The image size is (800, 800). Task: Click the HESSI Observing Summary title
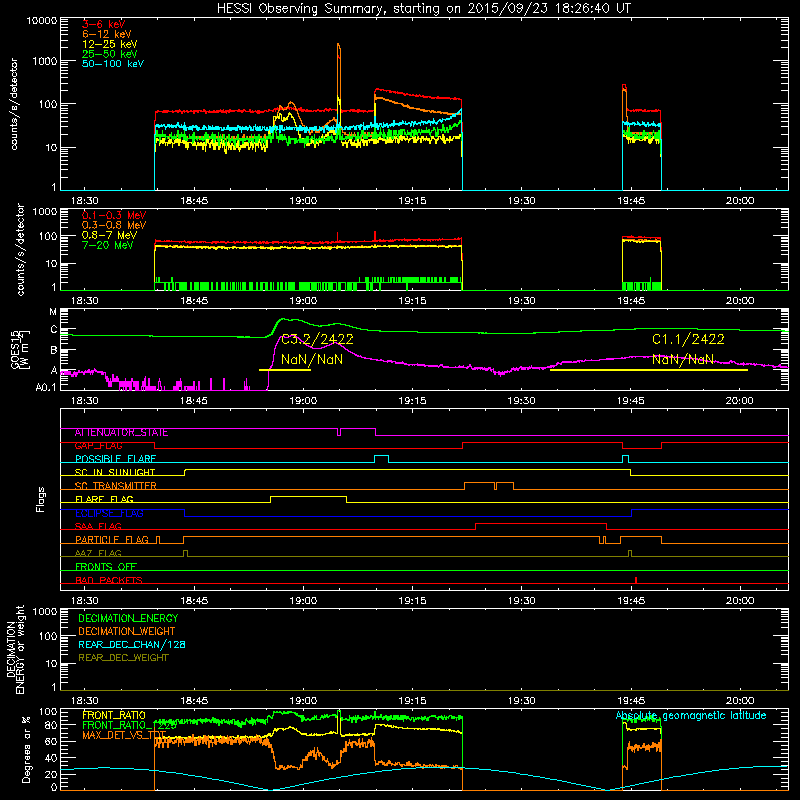coord(423,9)
